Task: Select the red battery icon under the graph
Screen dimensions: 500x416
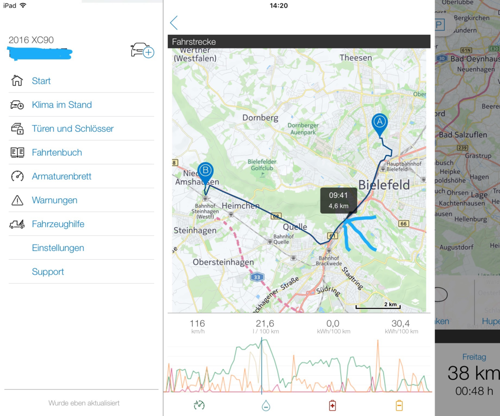Action: pos(332,405)
